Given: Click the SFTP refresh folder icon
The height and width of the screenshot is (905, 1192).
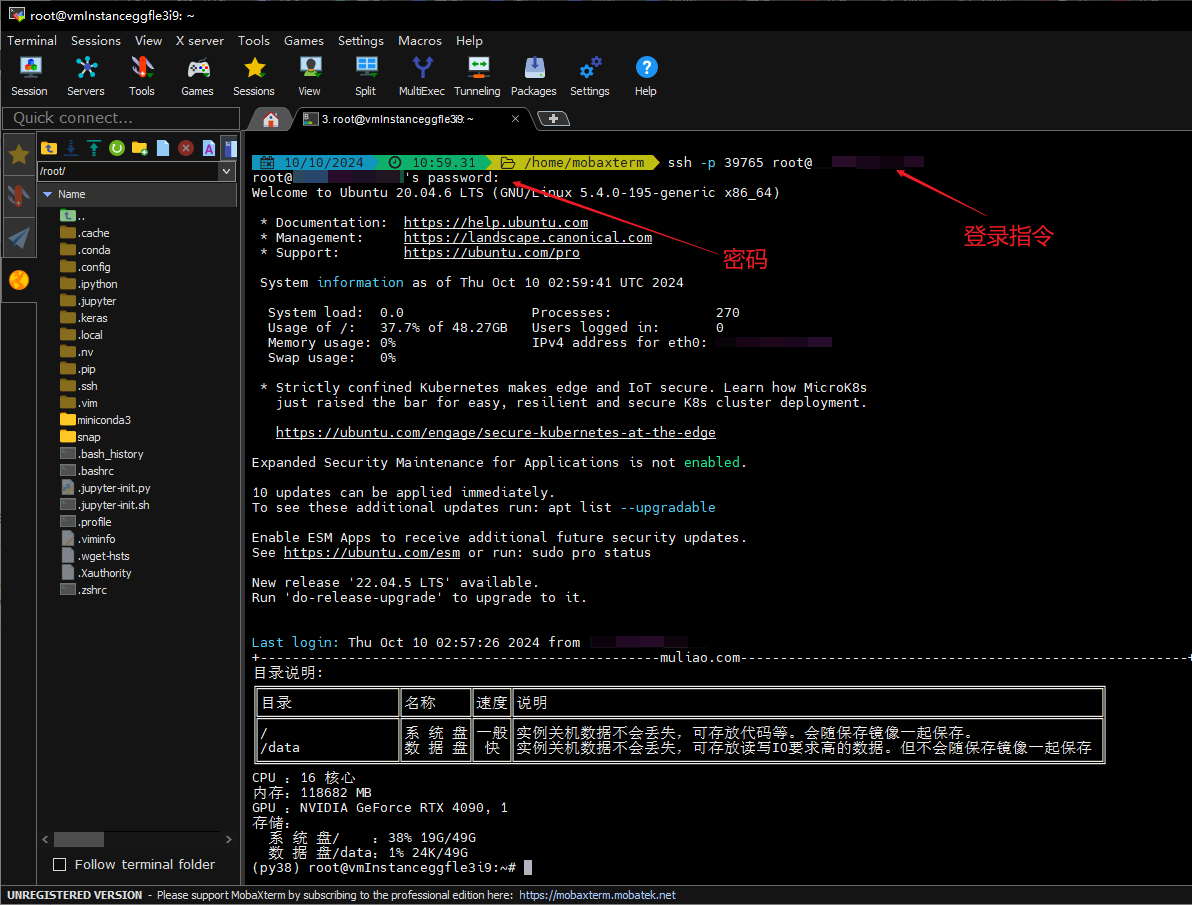Looking at the screenshot, I should point(117,148).
